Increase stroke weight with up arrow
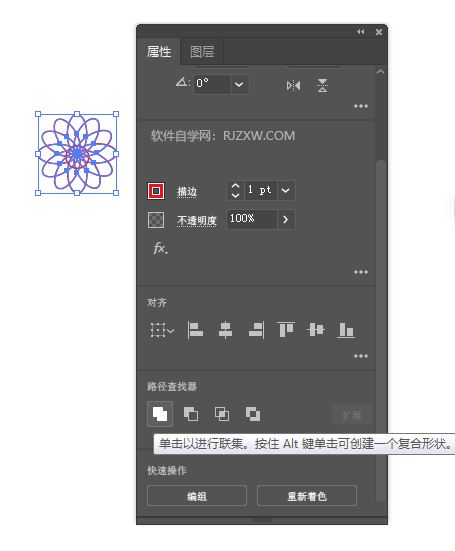Image resolution: width=455 pixels, height=551 pixels. (x=235, y=186)
